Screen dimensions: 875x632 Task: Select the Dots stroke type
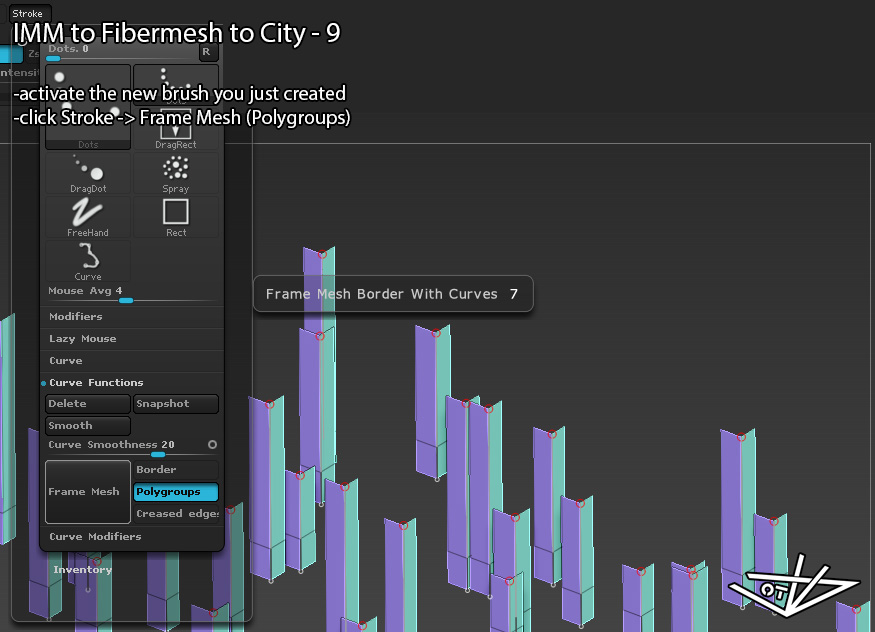point(88,107)
